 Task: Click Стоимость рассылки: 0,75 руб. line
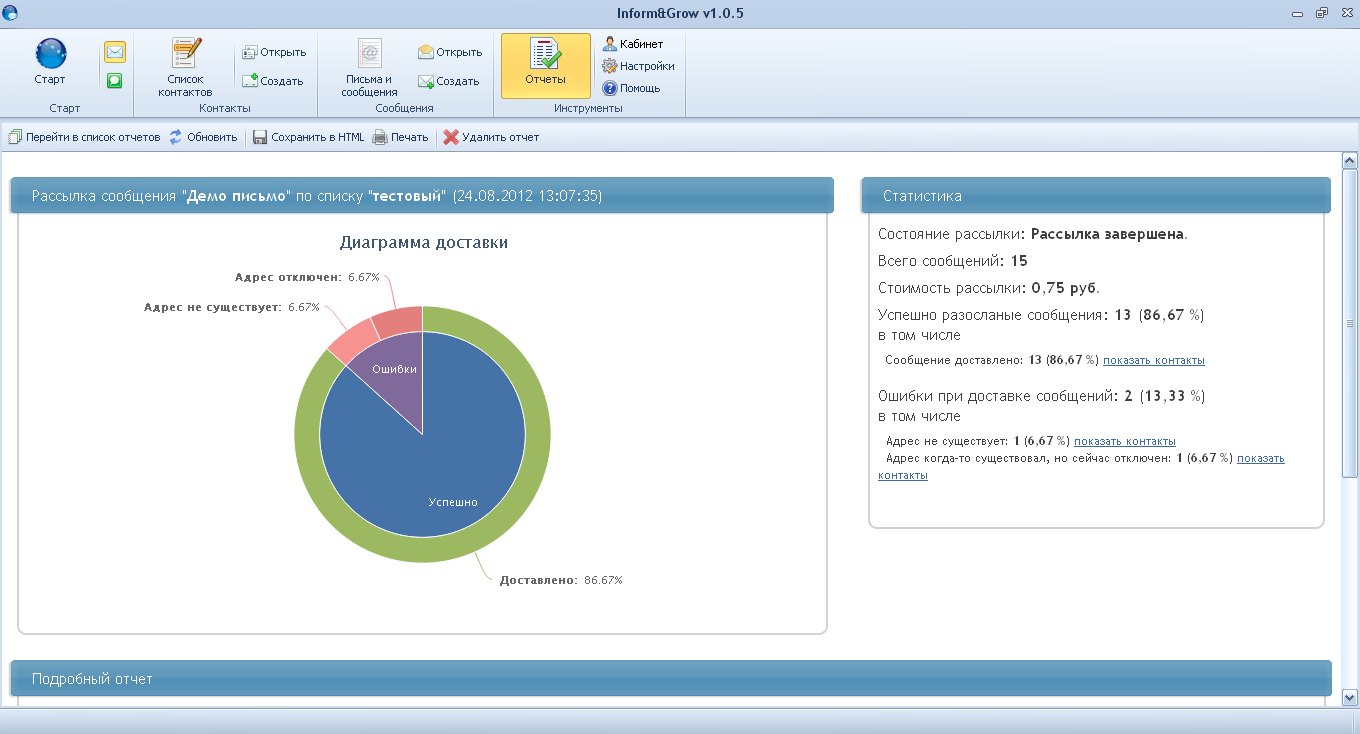coord(989,288)
